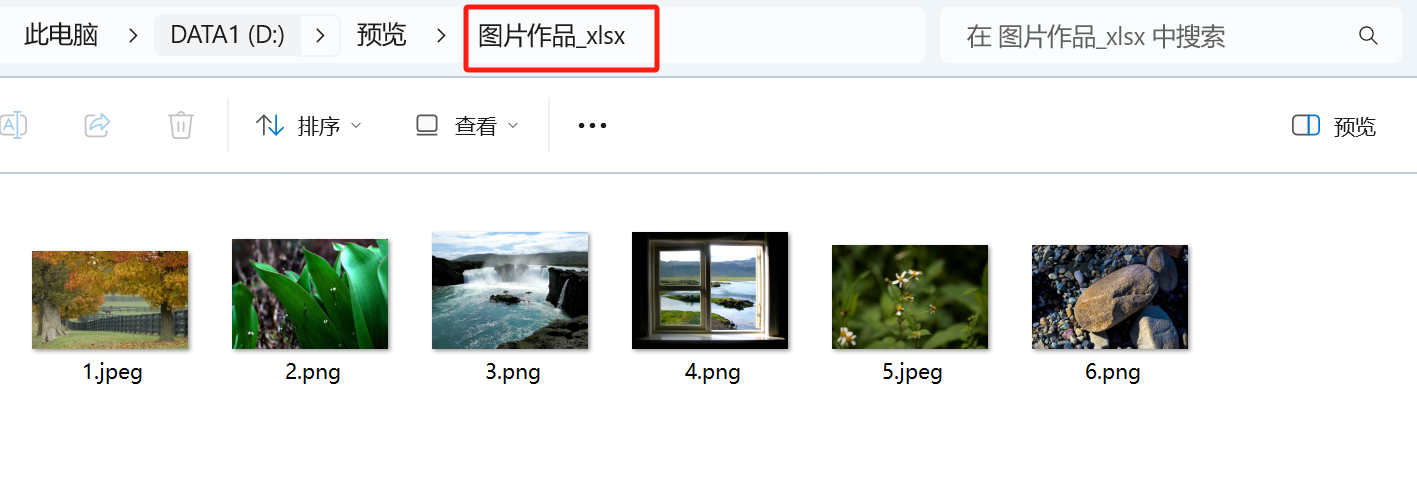This screenshot has width=1417, height=493.
Task: Click the Rename icon in toolbar
Action: pos(13,125)
